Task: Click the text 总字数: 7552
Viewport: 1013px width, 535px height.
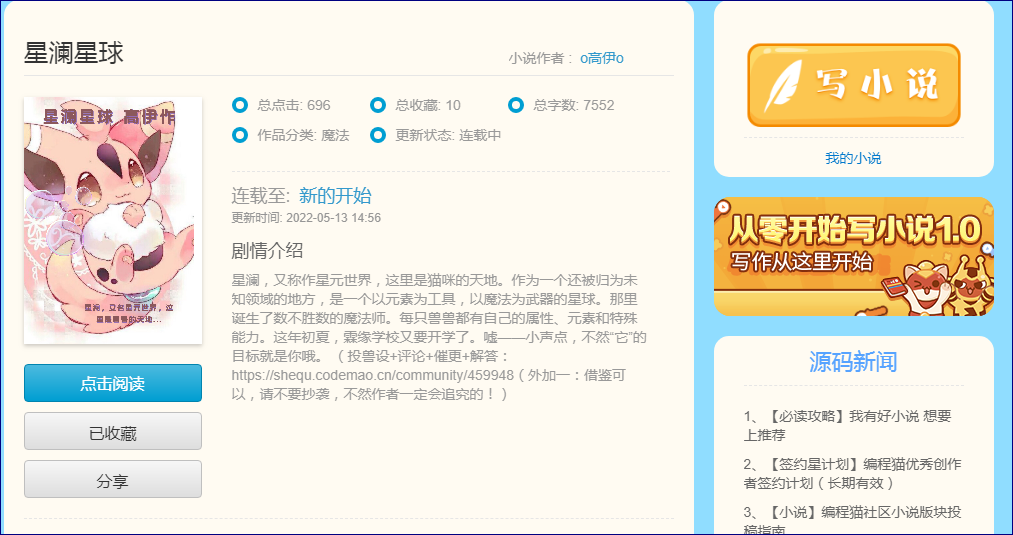Action: click(574, 105)
